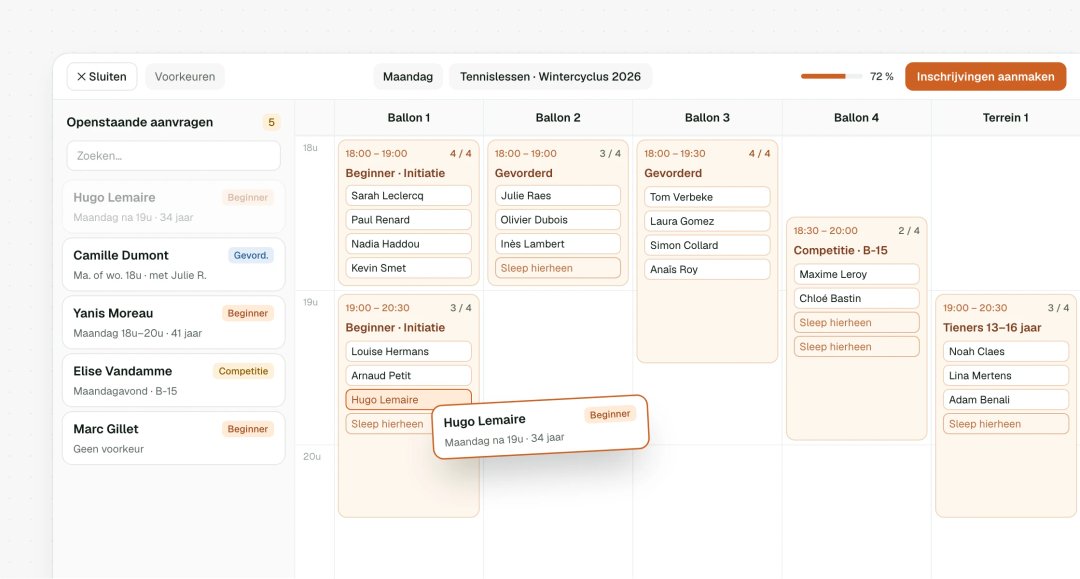Viewport: 1080px width, 579px height.
Task: Select player Julie Raes
Action: 558,196
